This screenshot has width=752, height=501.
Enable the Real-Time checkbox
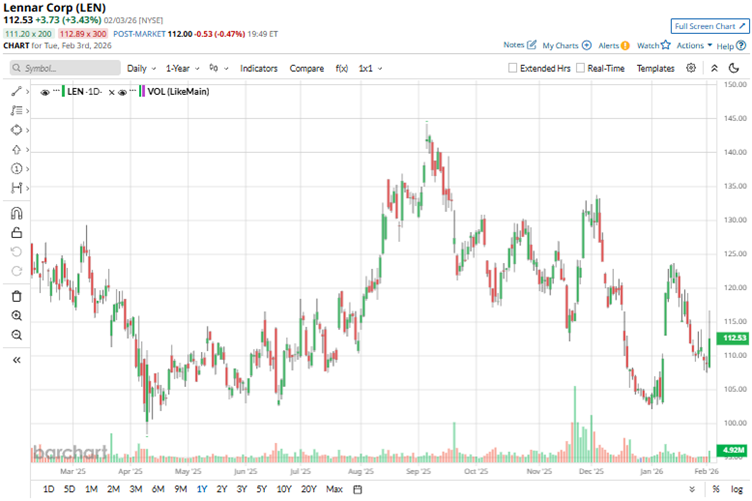pyautogui.click(x=580, y=68)
